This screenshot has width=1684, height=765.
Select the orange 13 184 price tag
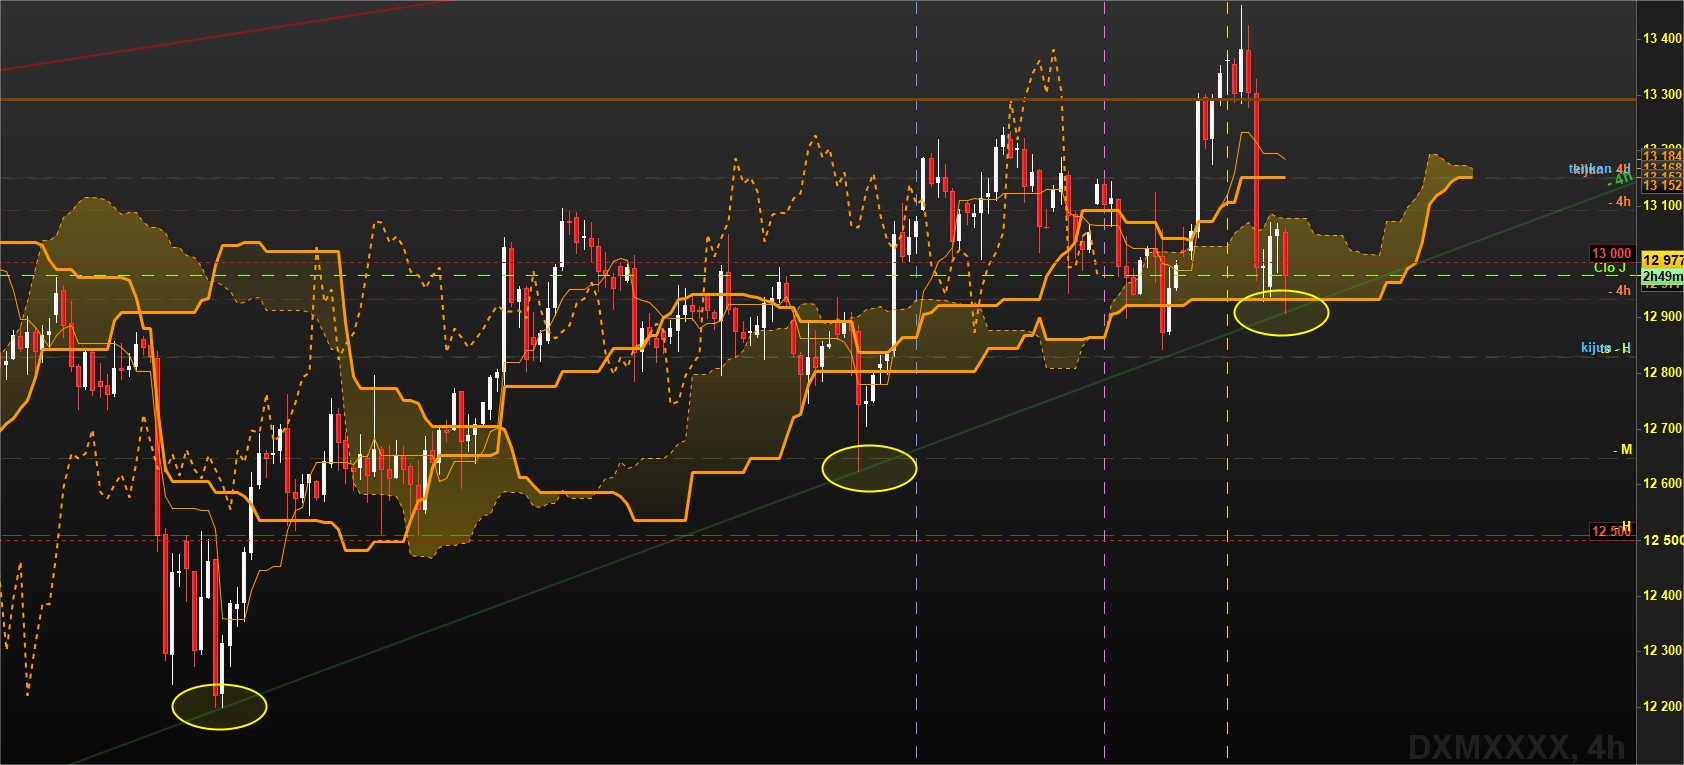pos(1662,156)
